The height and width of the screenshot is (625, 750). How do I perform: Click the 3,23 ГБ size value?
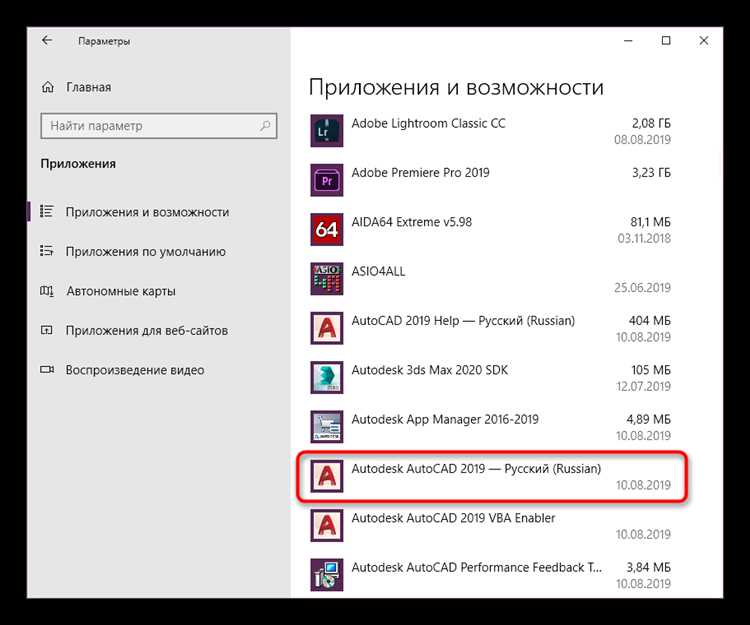[651, 173]
